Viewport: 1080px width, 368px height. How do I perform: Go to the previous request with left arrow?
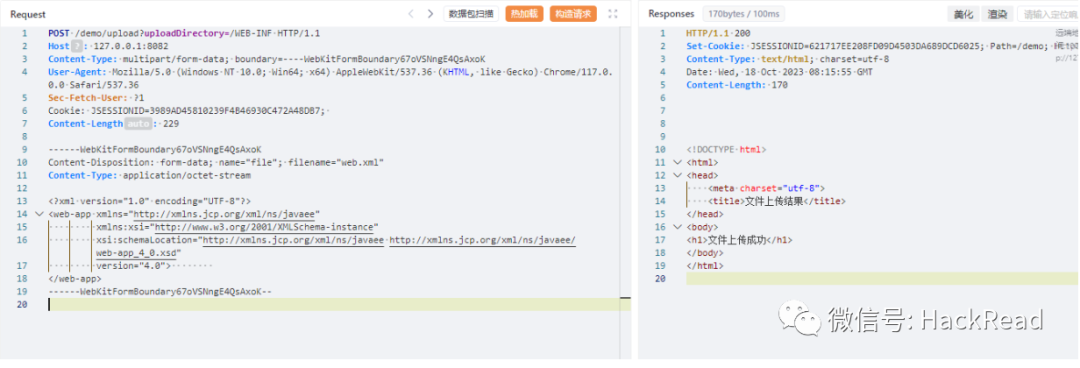(411, 14)
